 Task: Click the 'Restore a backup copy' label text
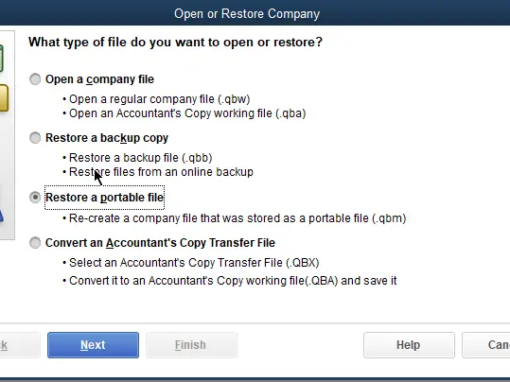(107, 138)
